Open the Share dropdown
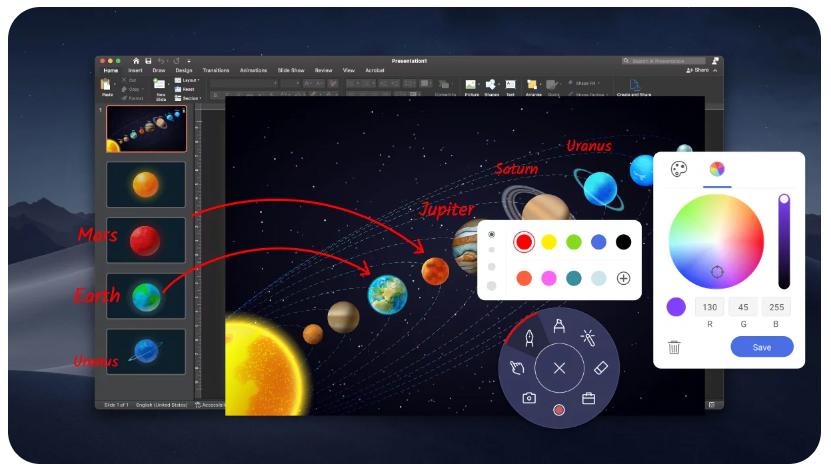Image resolution: width=831 pixels, height=472 pixels. pos(703,71)
